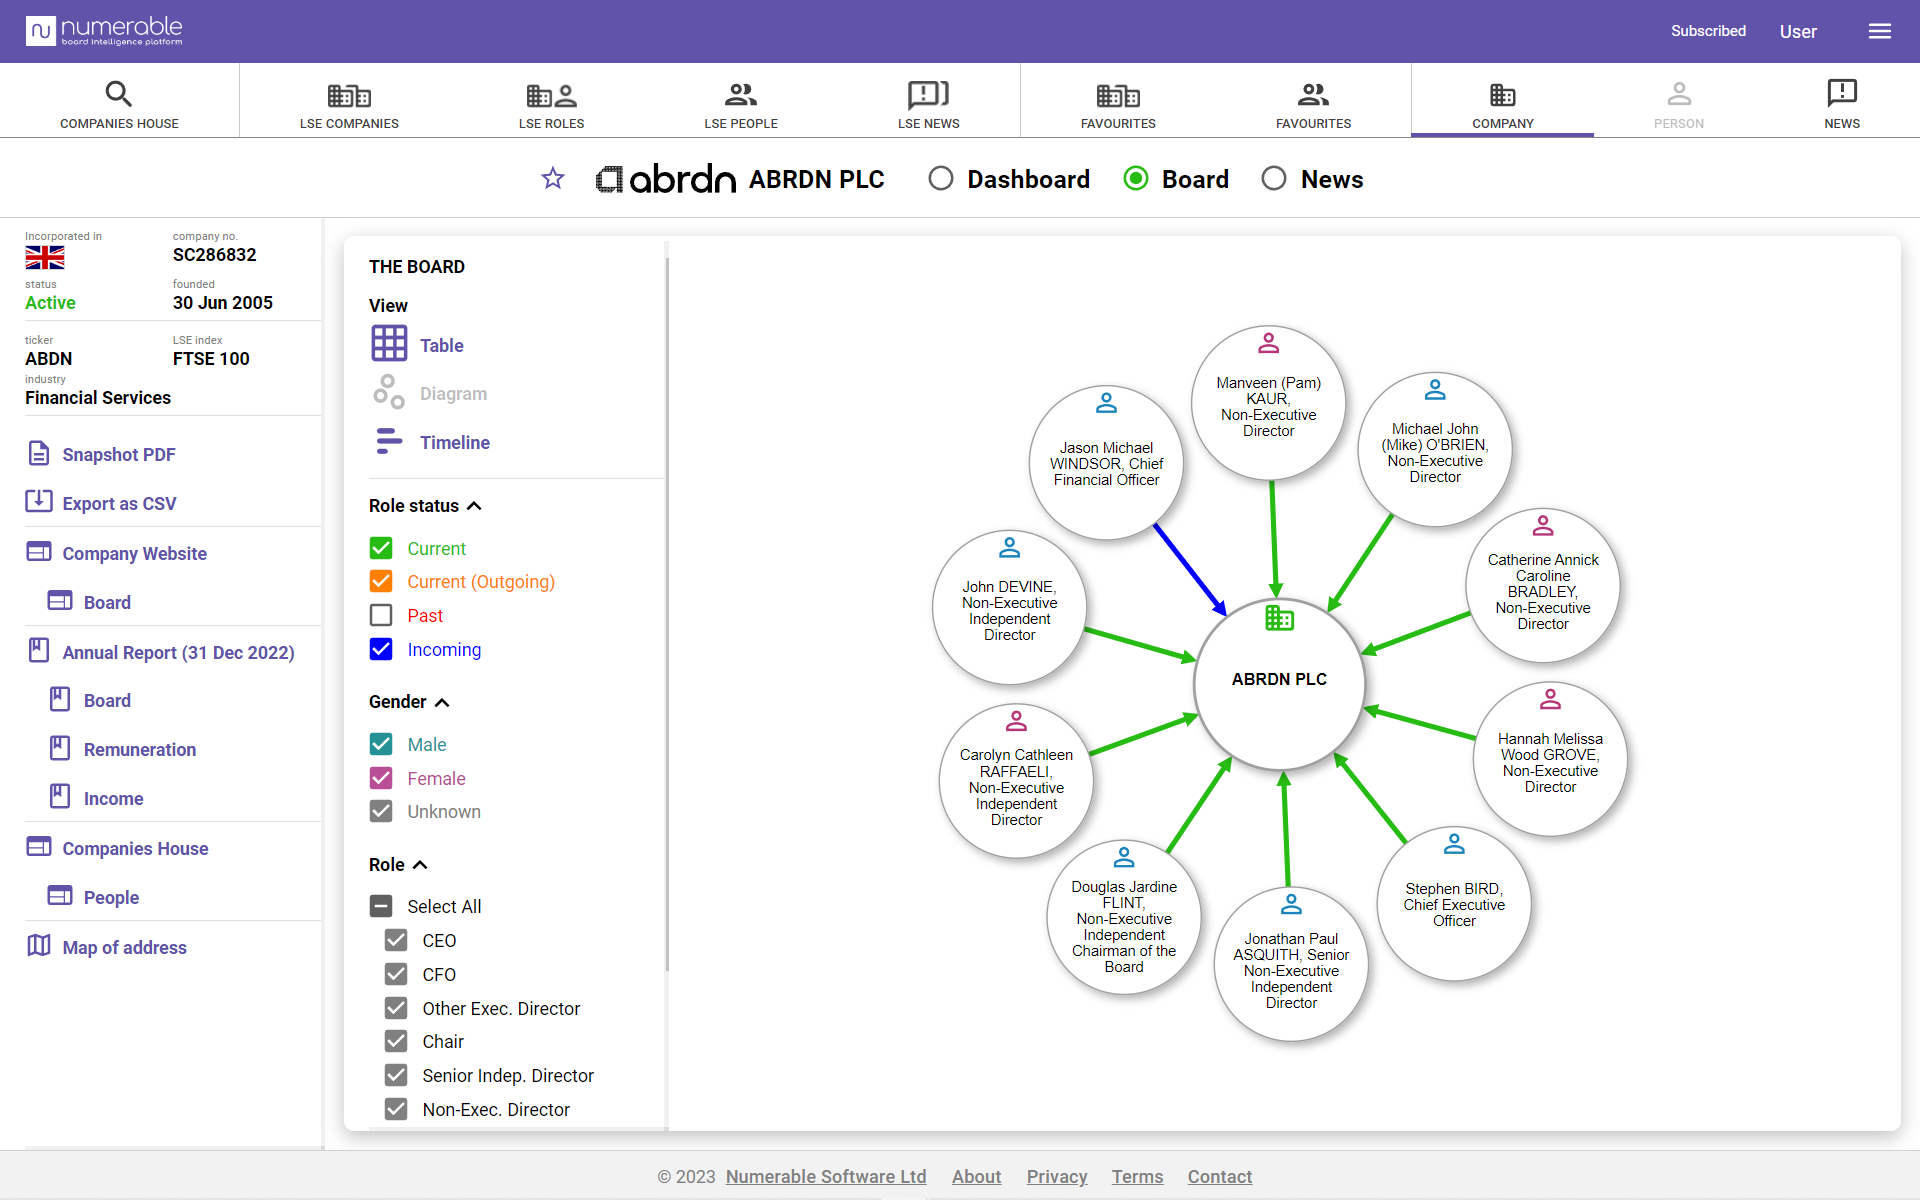Click the Timeline view icon
1920x1200 pixels.
[389, 441]
